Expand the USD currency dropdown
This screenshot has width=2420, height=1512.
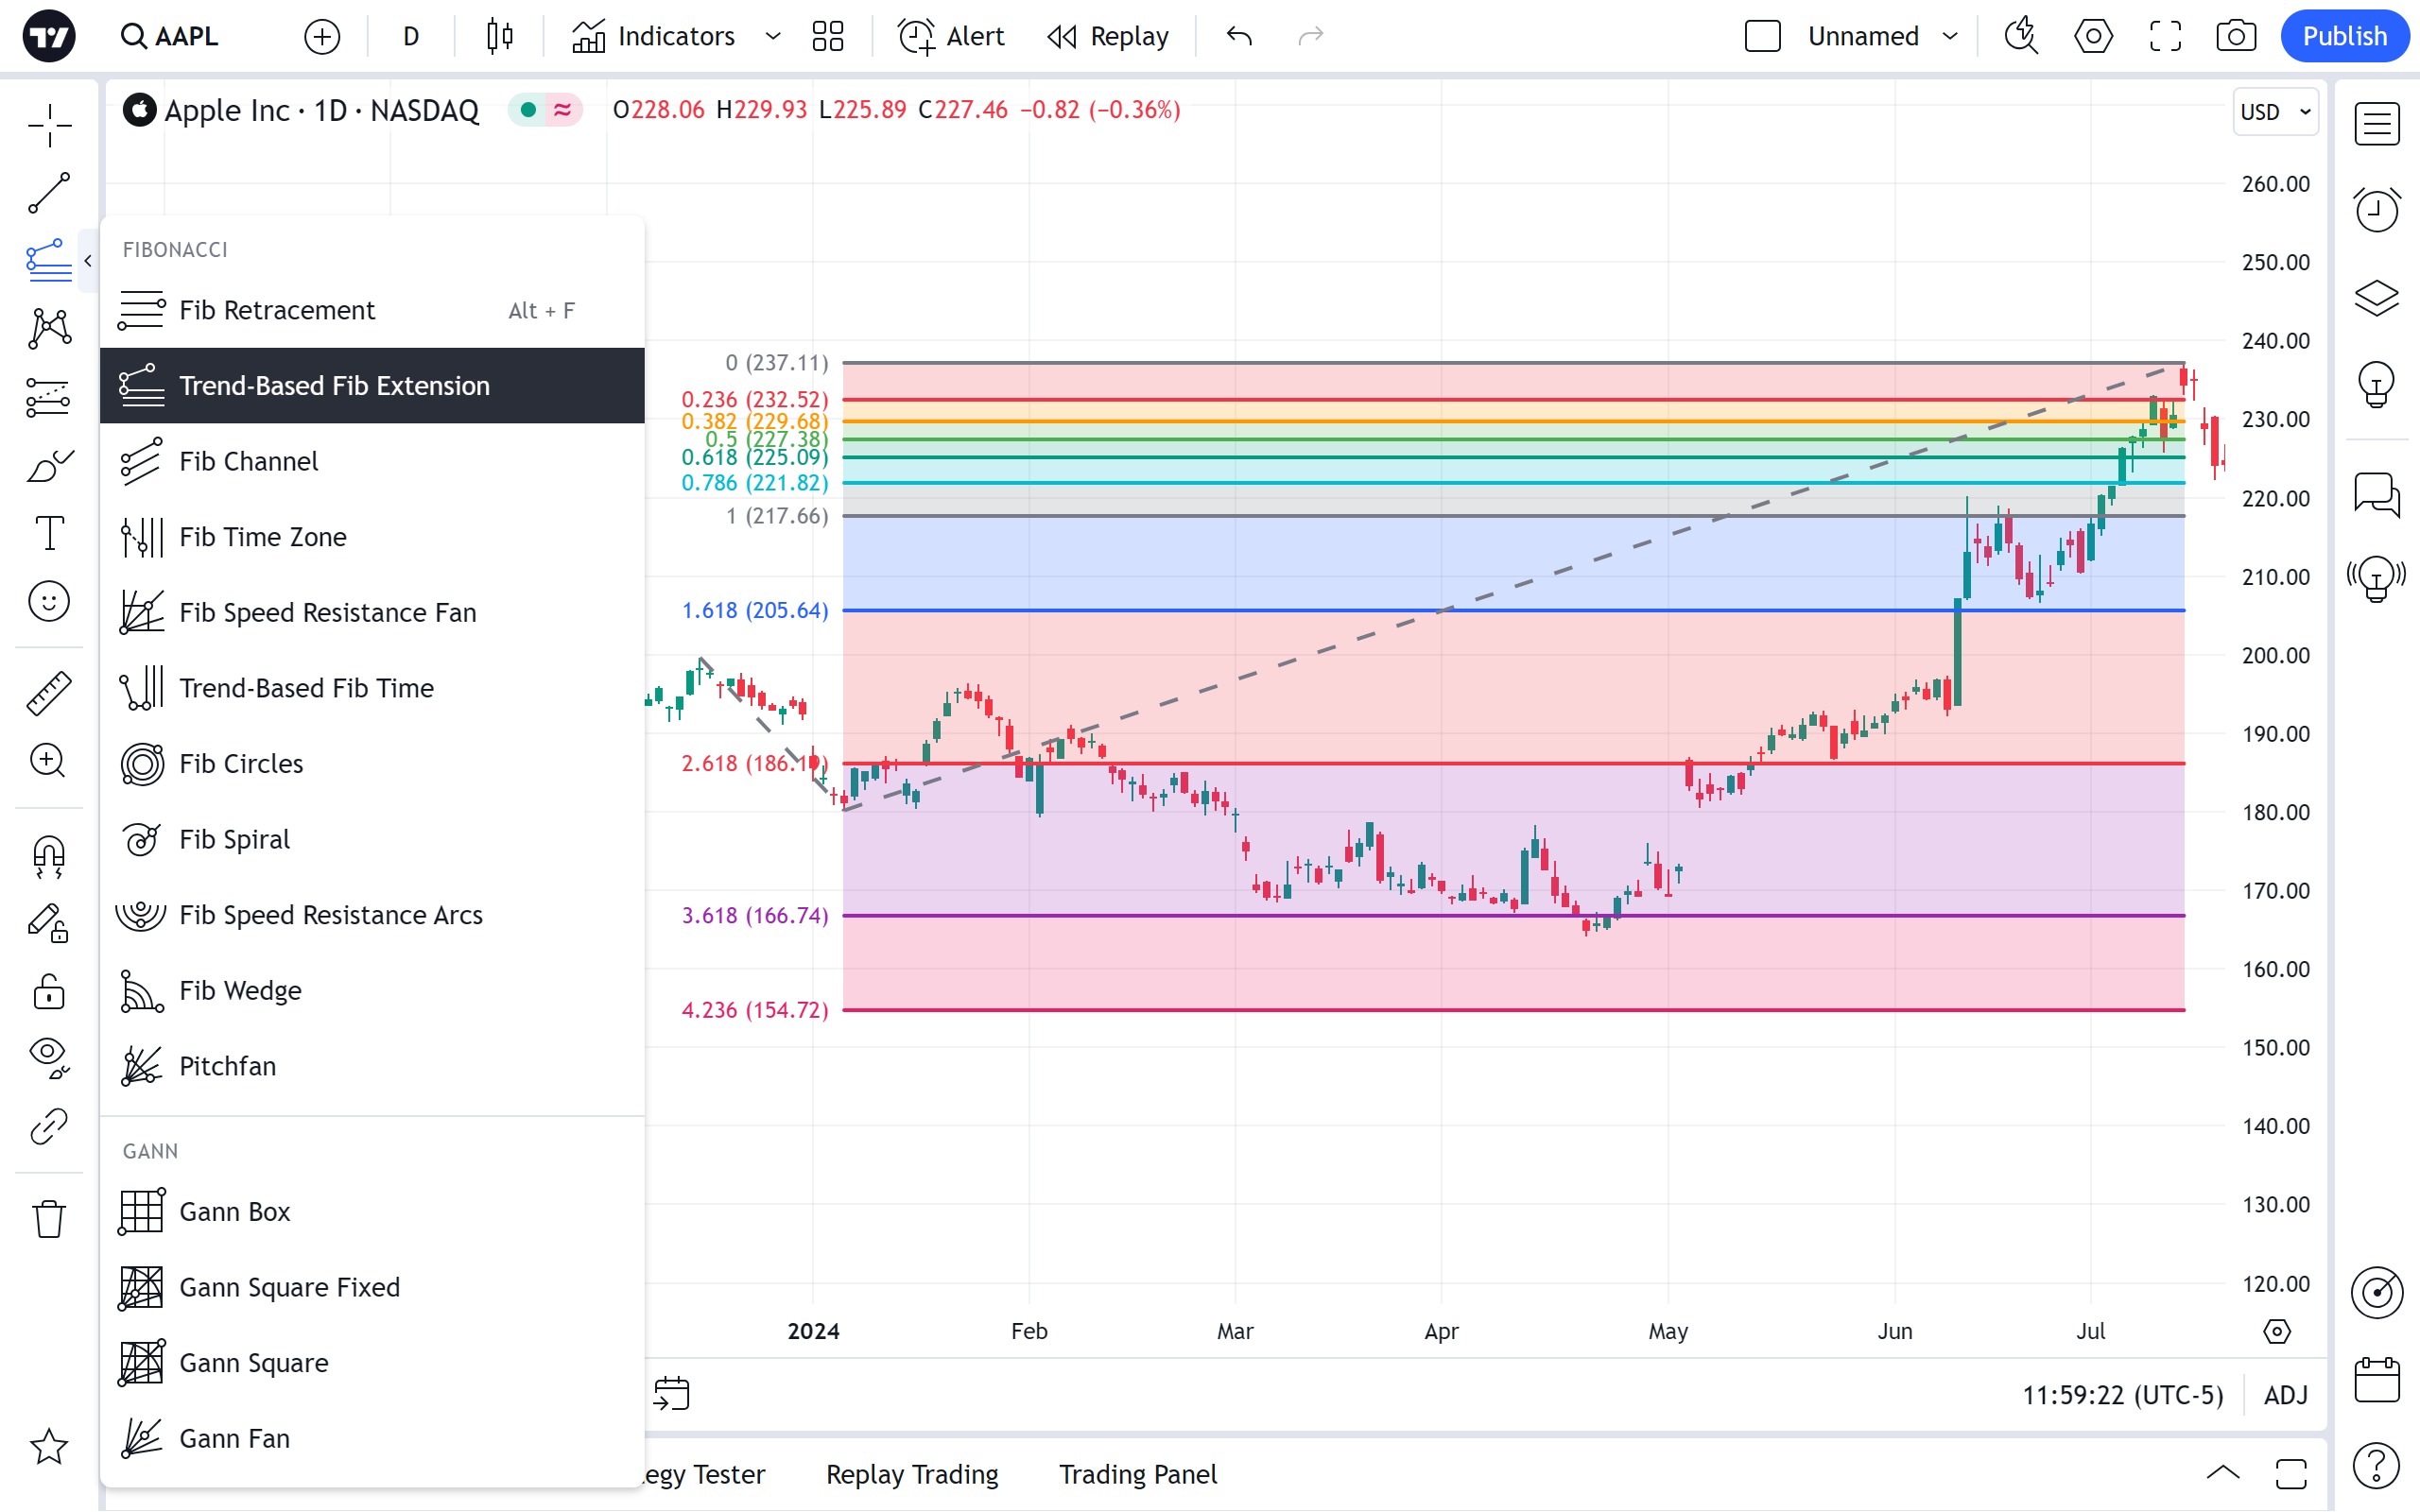click(x=2275, y=112)
